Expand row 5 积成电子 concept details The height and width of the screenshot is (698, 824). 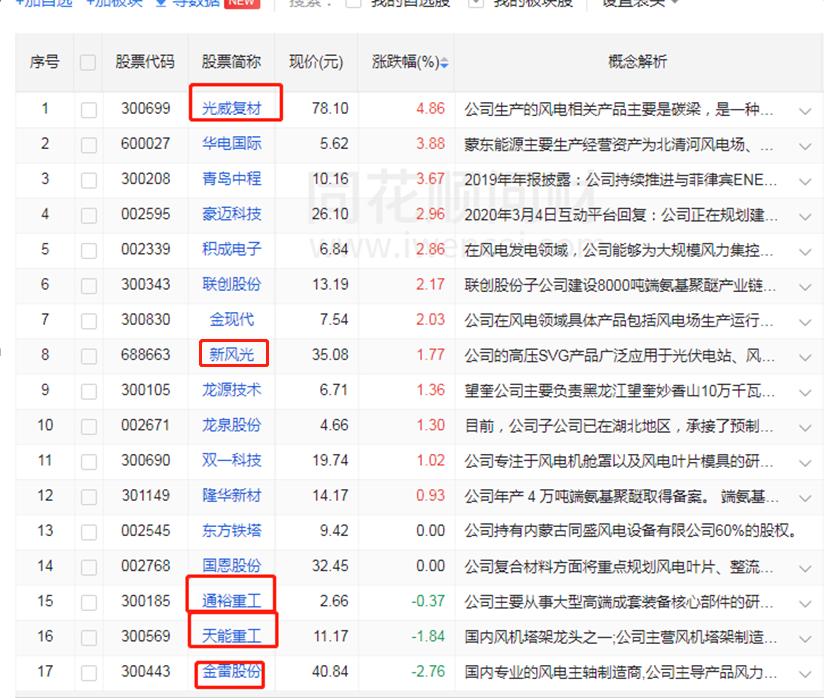(805, 250)
